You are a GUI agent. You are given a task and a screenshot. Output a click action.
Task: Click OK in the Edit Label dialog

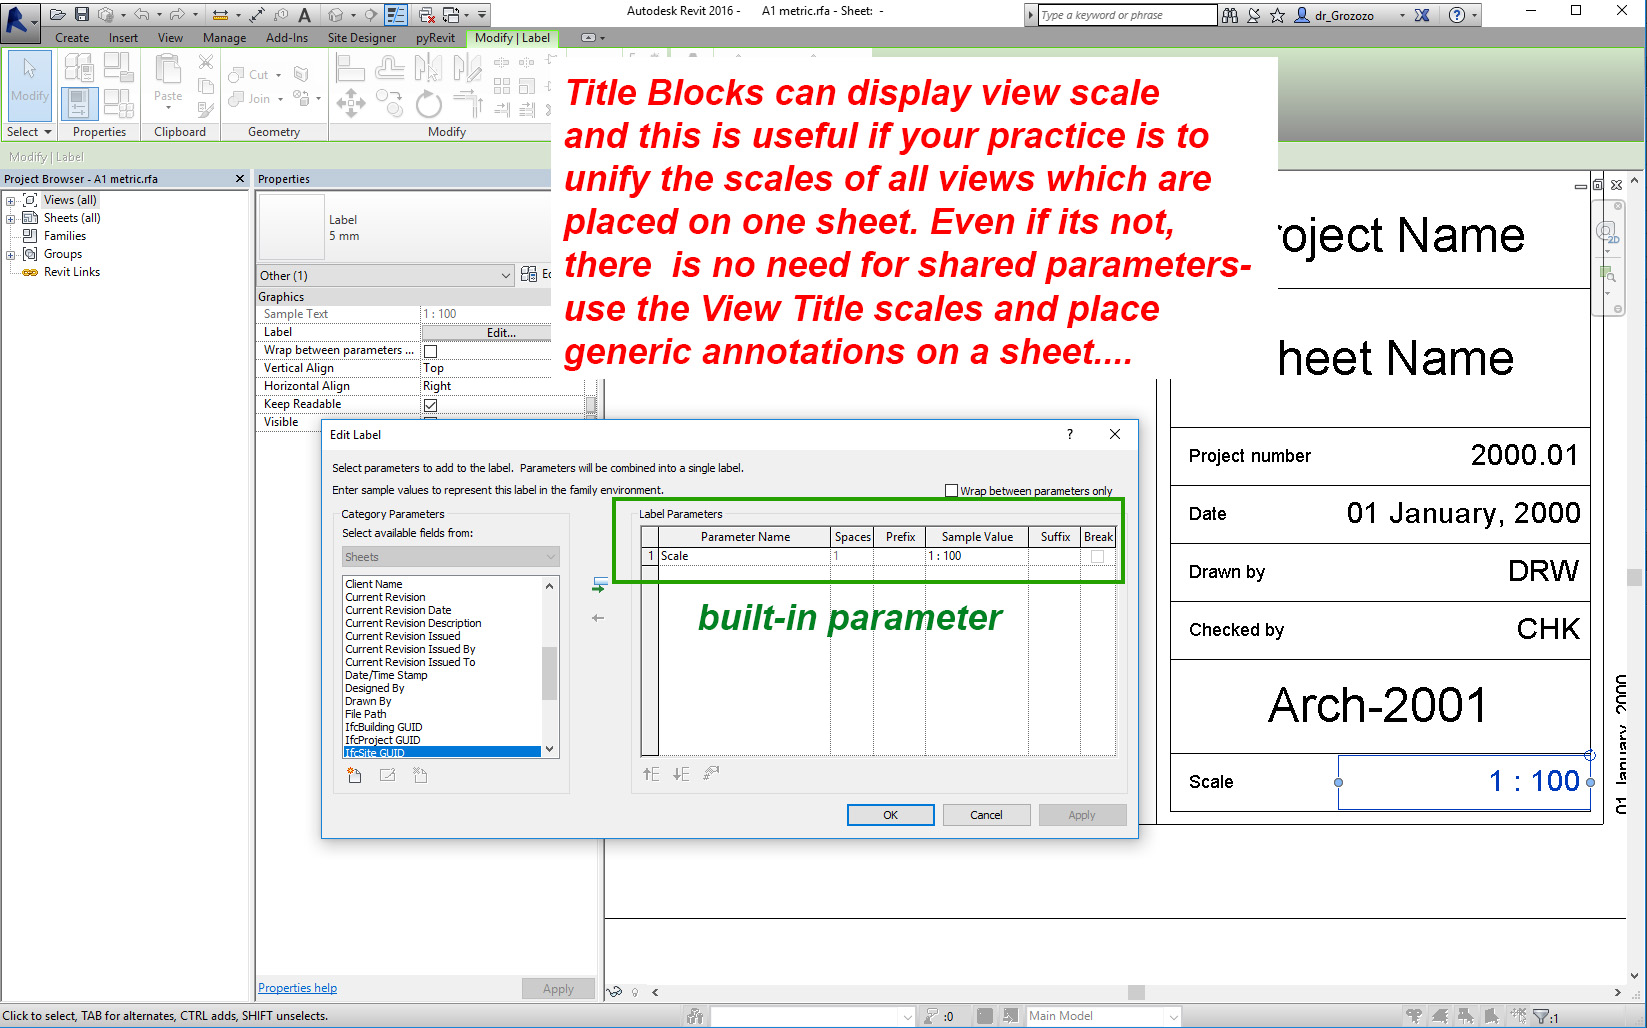point(889,814)
